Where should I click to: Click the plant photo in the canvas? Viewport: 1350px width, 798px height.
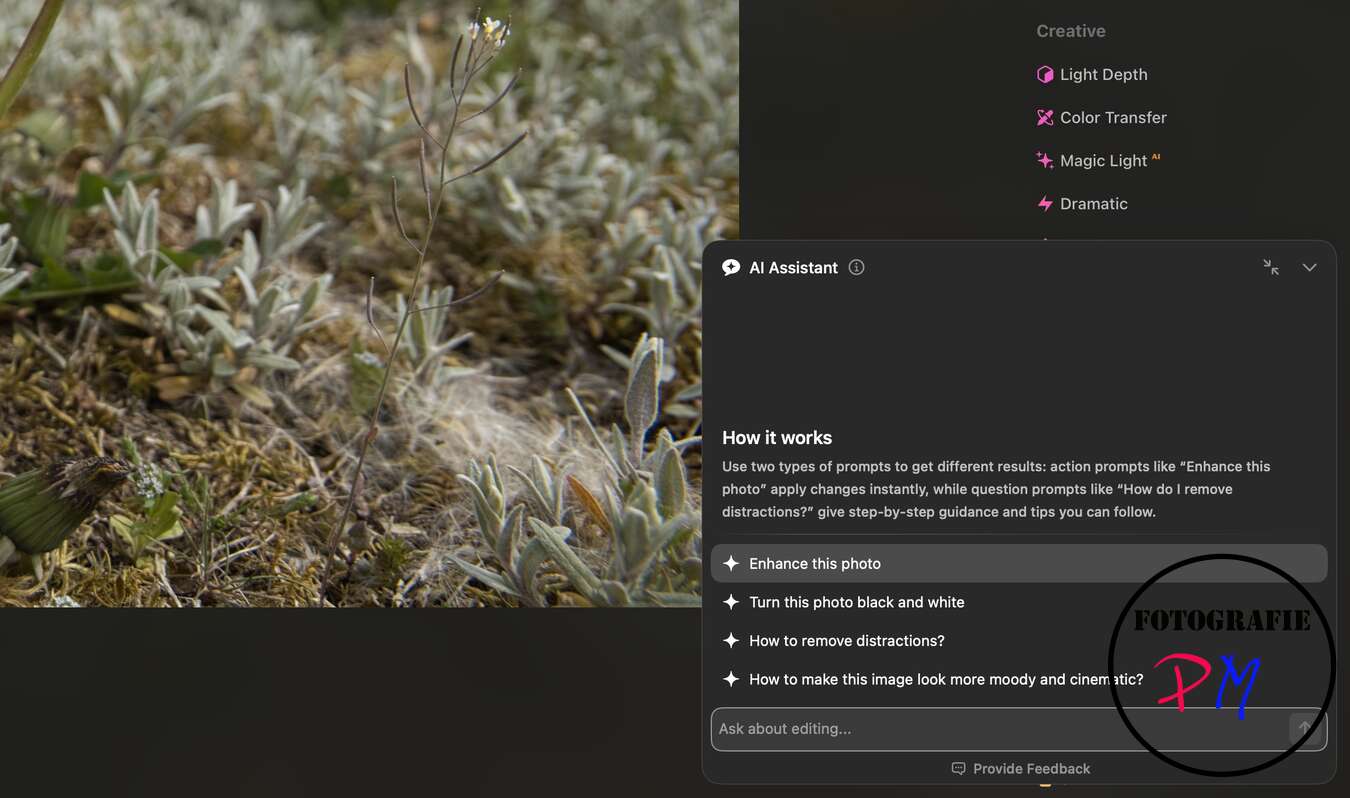point(370,300)
